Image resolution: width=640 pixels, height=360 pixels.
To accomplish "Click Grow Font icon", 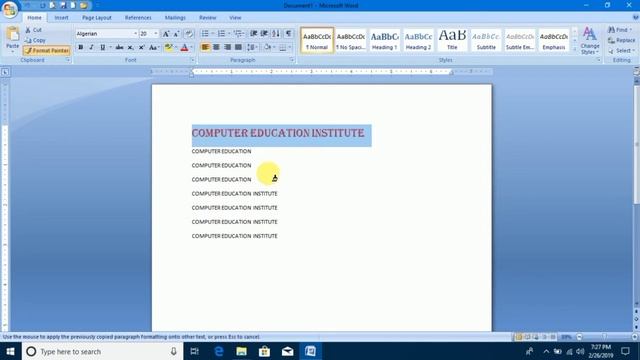I will point(166,33).
